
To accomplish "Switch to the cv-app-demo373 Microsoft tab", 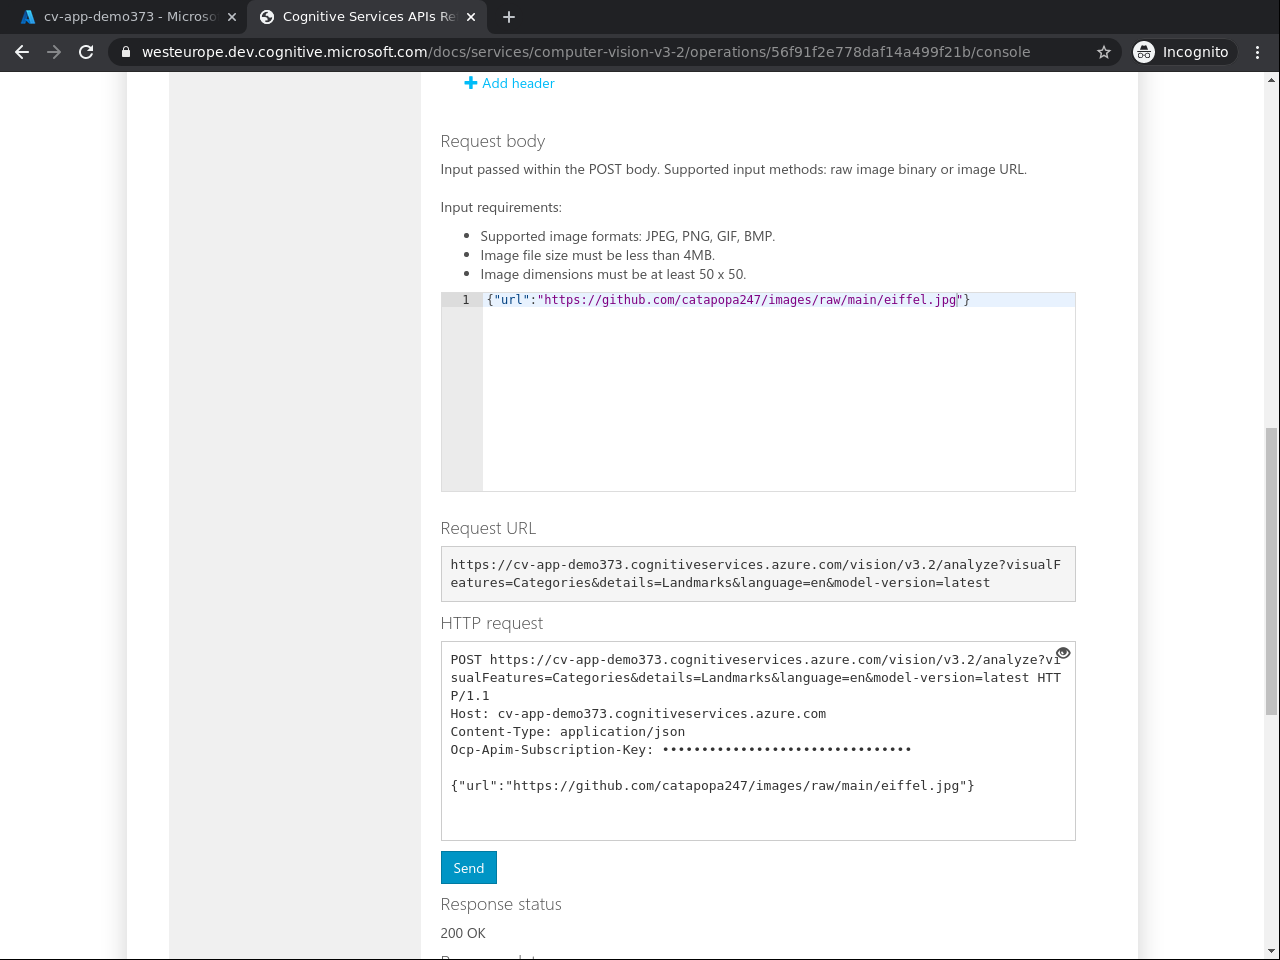I will click(x=129, y=17).
